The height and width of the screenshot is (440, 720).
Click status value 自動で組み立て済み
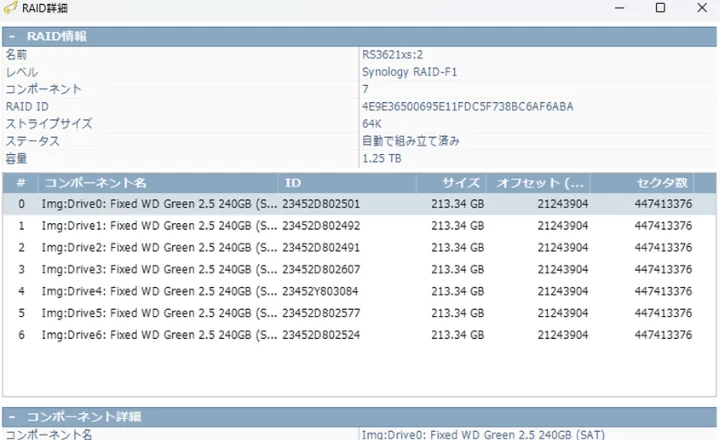pos(411,141)
